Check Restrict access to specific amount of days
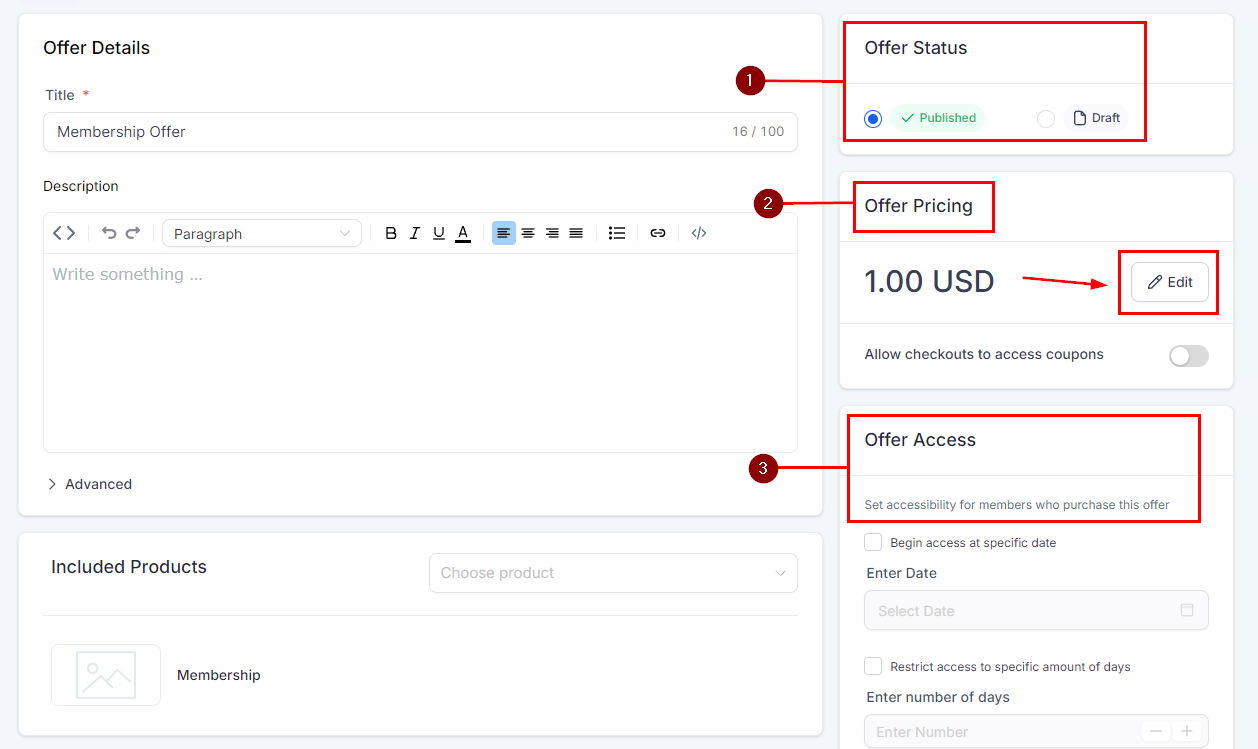Screen dimensions: 1258x749 pos(873,666)
